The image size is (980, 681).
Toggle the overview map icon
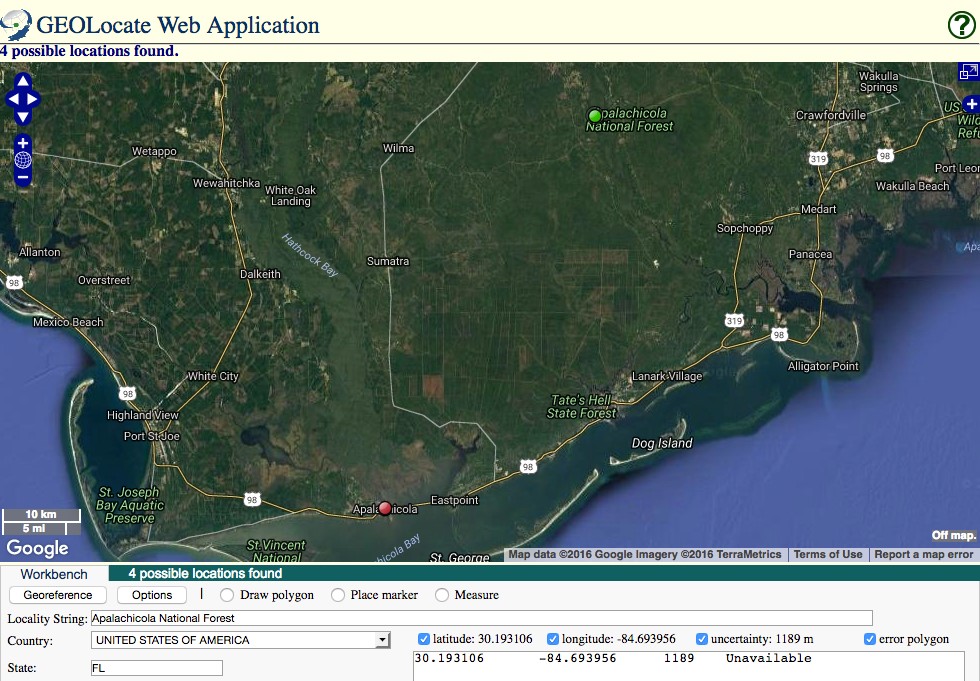(969, 71)
